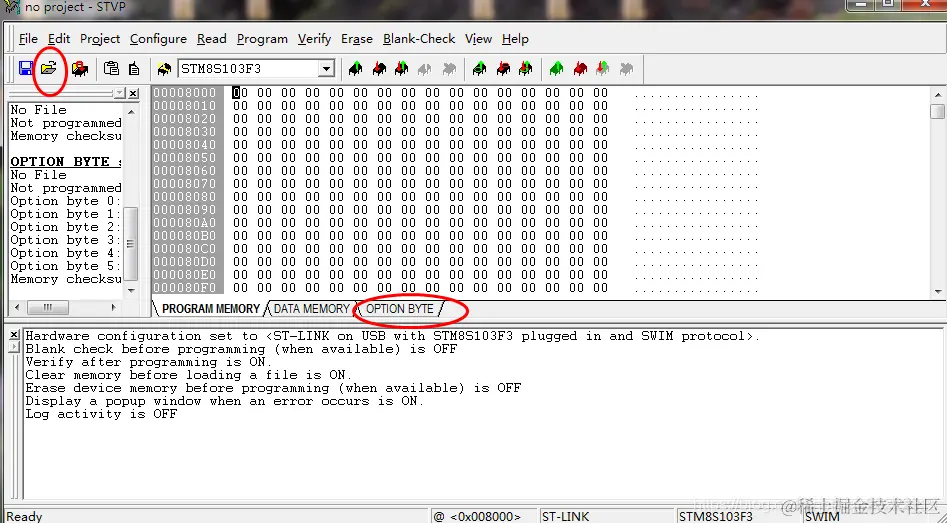Screen dimensions: 947x523
Task: Click address row 000080F0
Action: click(185, 287)
